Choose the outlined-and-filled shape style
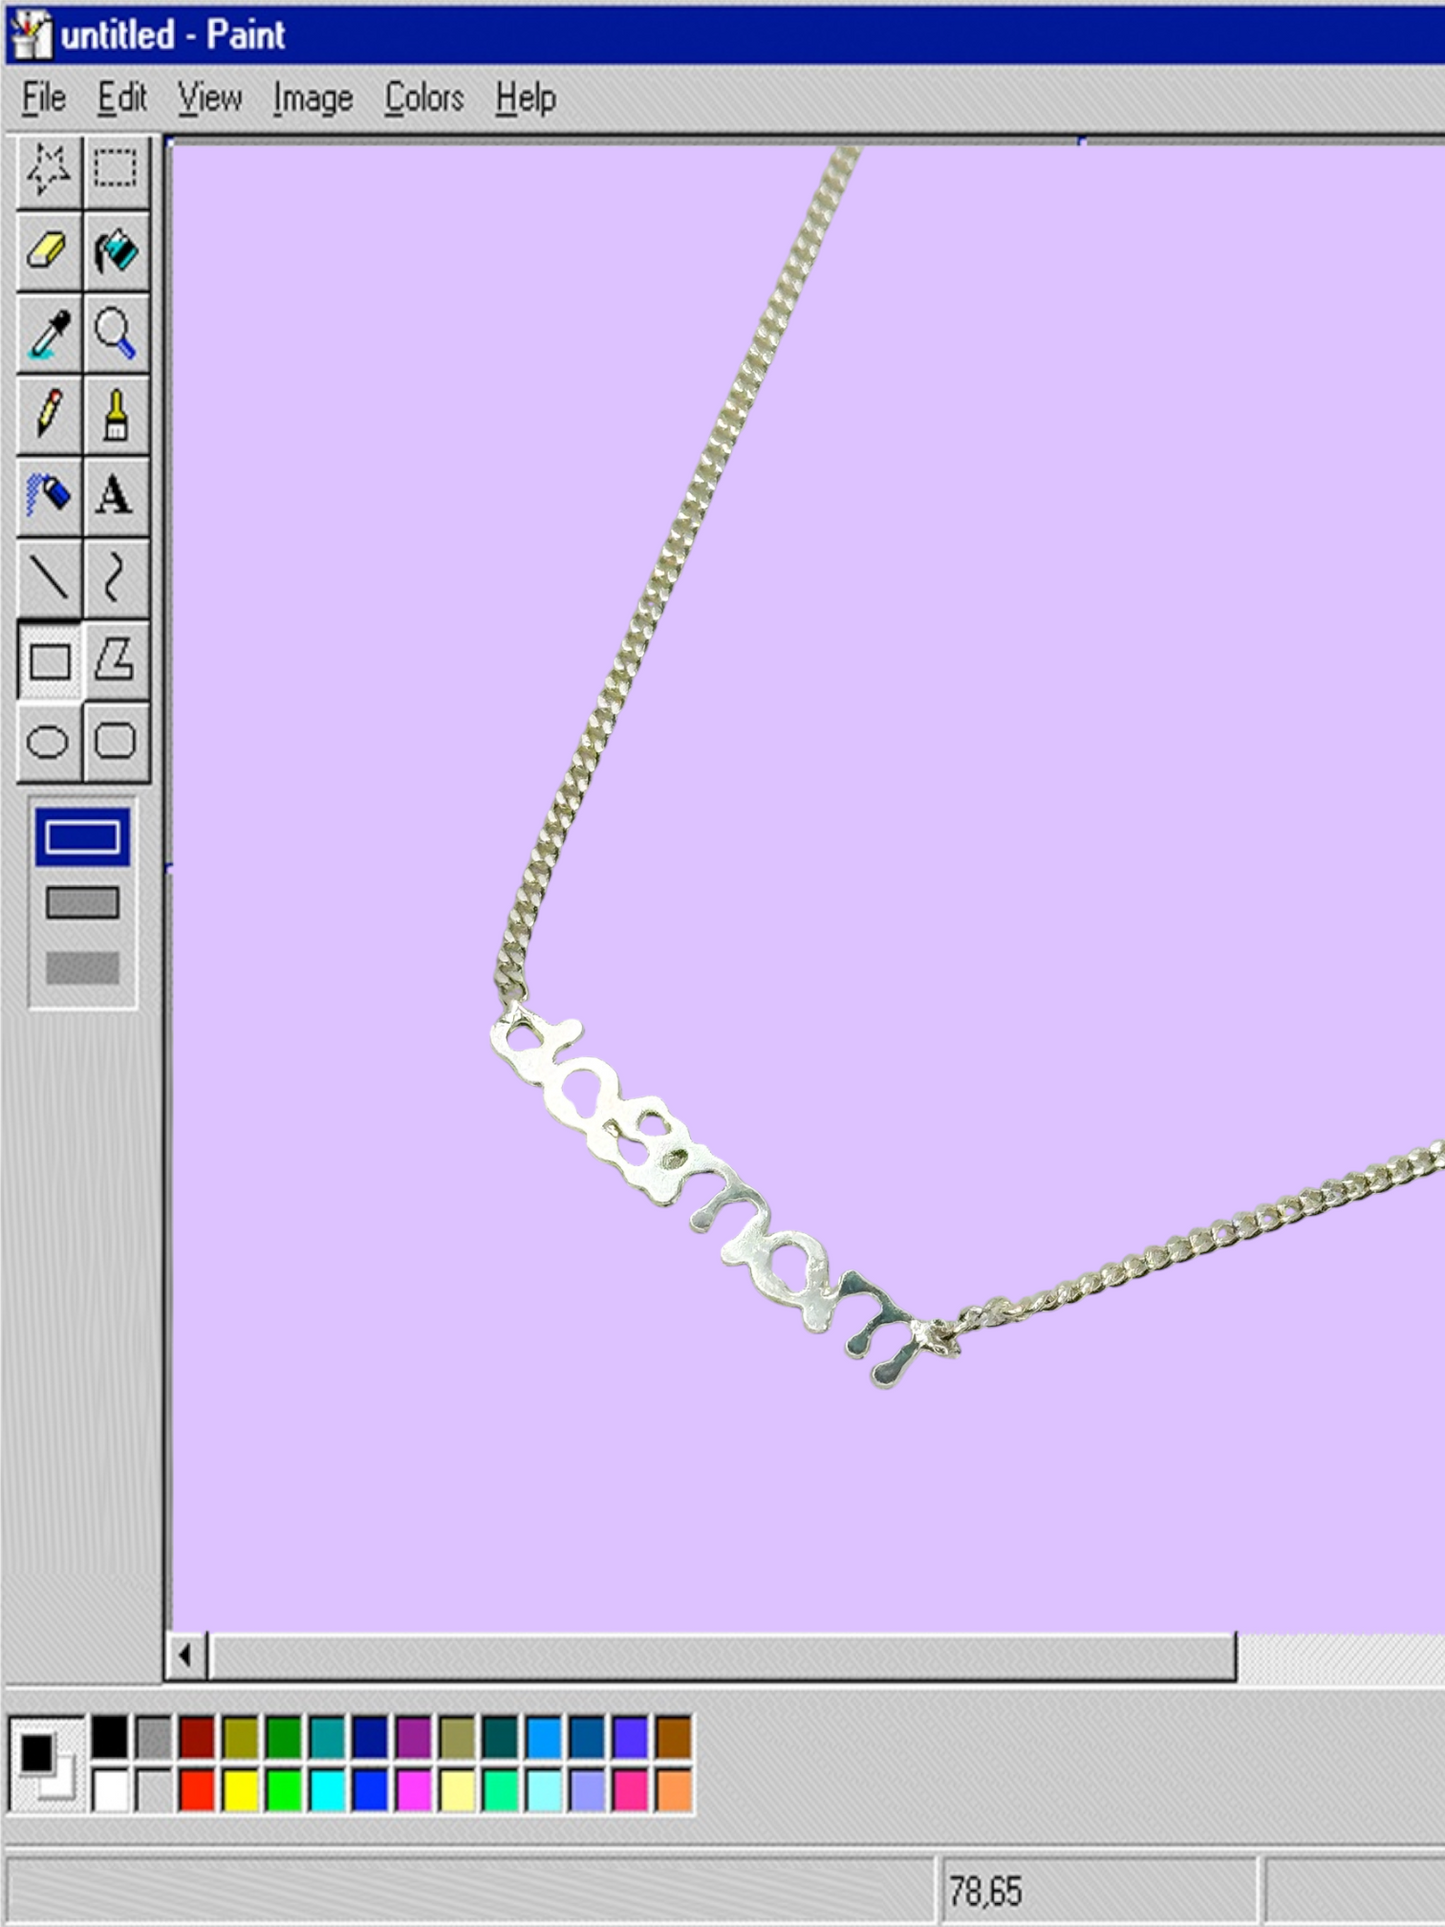The height and width of the screenshot is (1927, 1445). [x=83, y=903]
